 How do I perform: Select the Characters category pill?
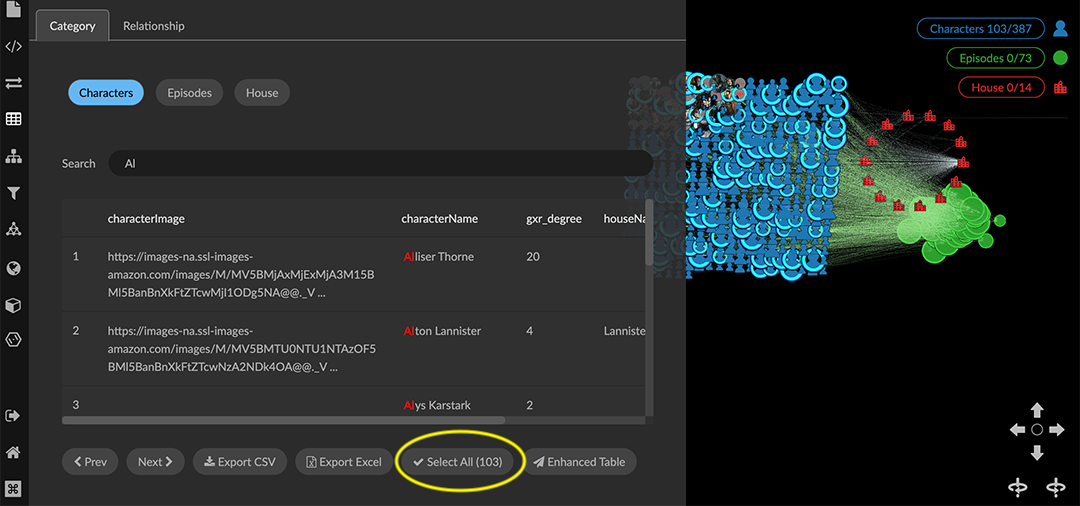pyautogui.click(x=105, y=92)
